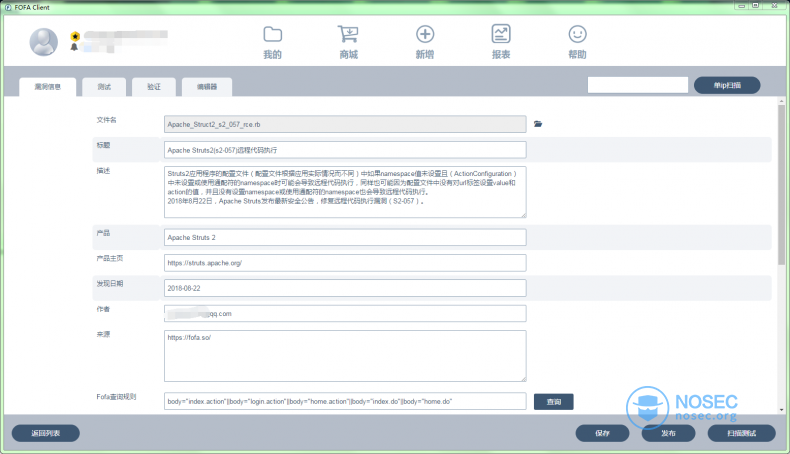Viewport: 790px width, 454px height.
Task: Click the 来源 text area resize grip
Action: coord(523,379)
